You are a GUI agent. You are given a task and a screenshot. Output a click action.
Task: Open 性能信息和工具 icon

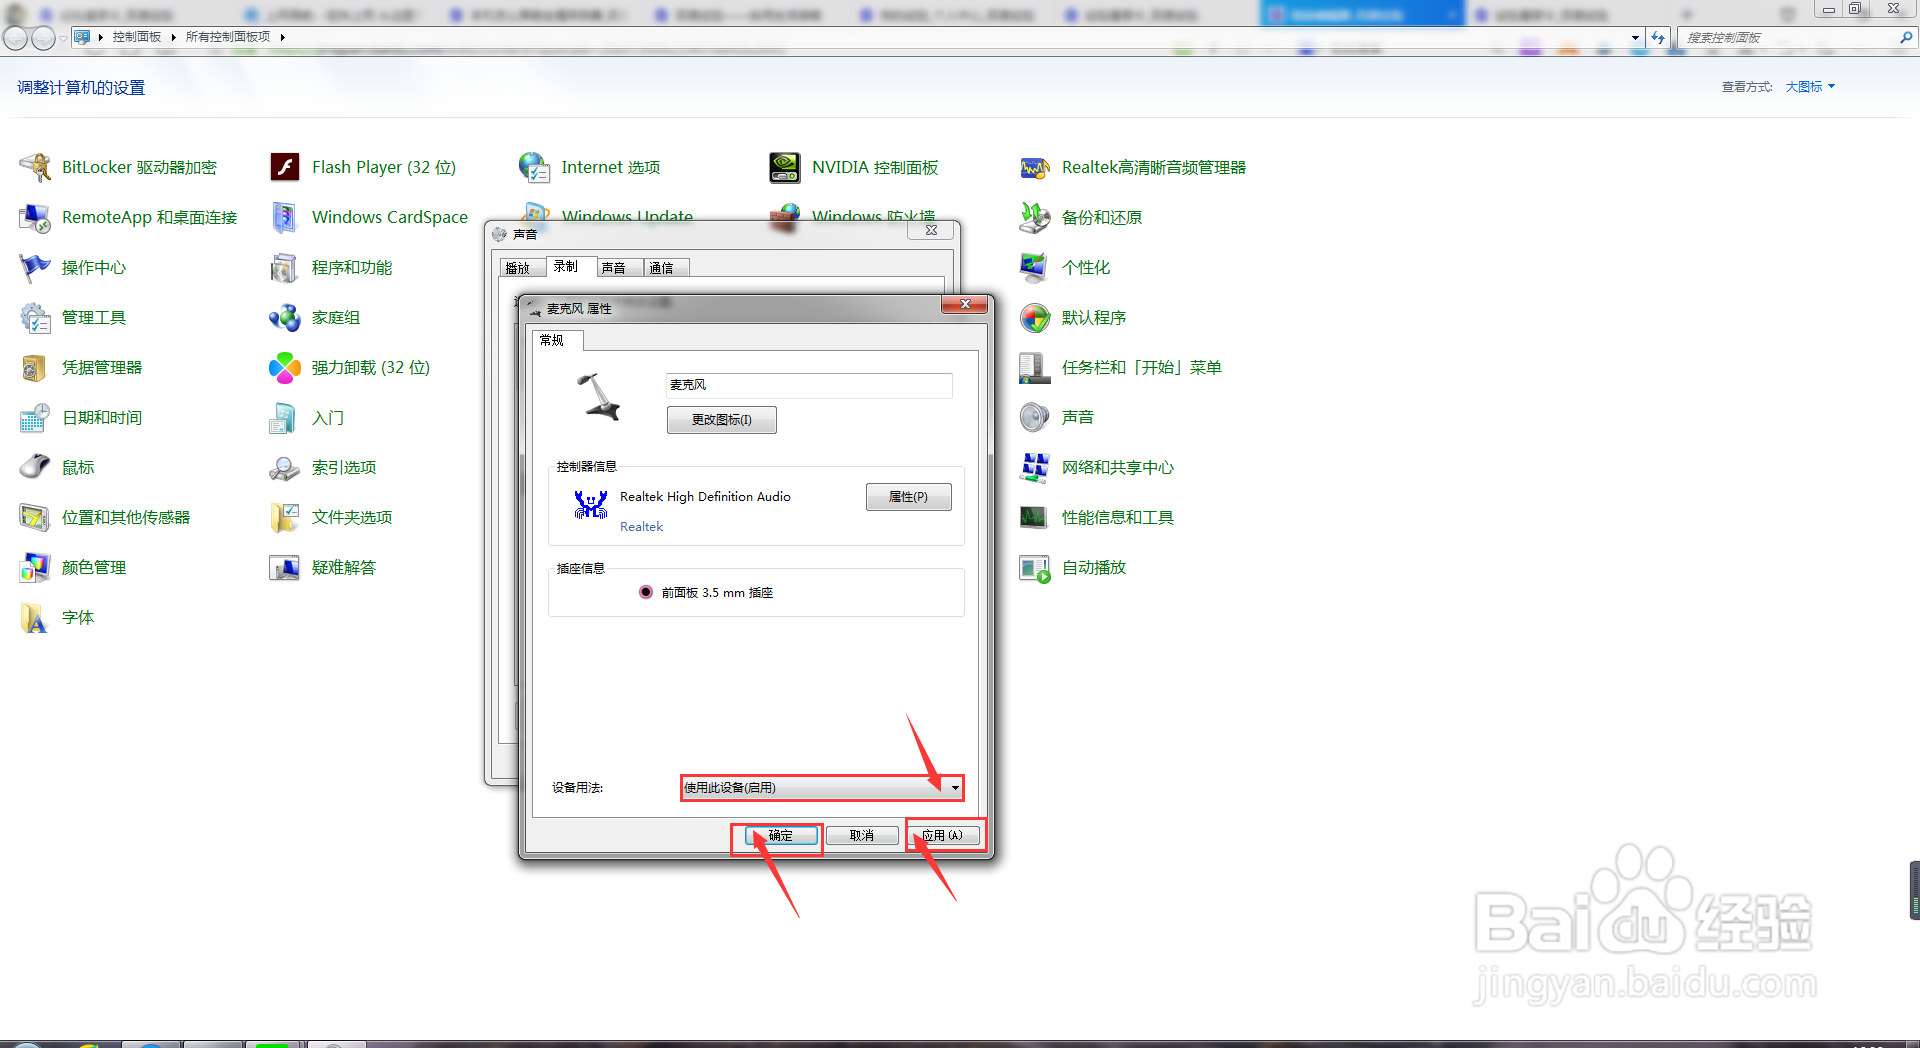(1035, 517)
